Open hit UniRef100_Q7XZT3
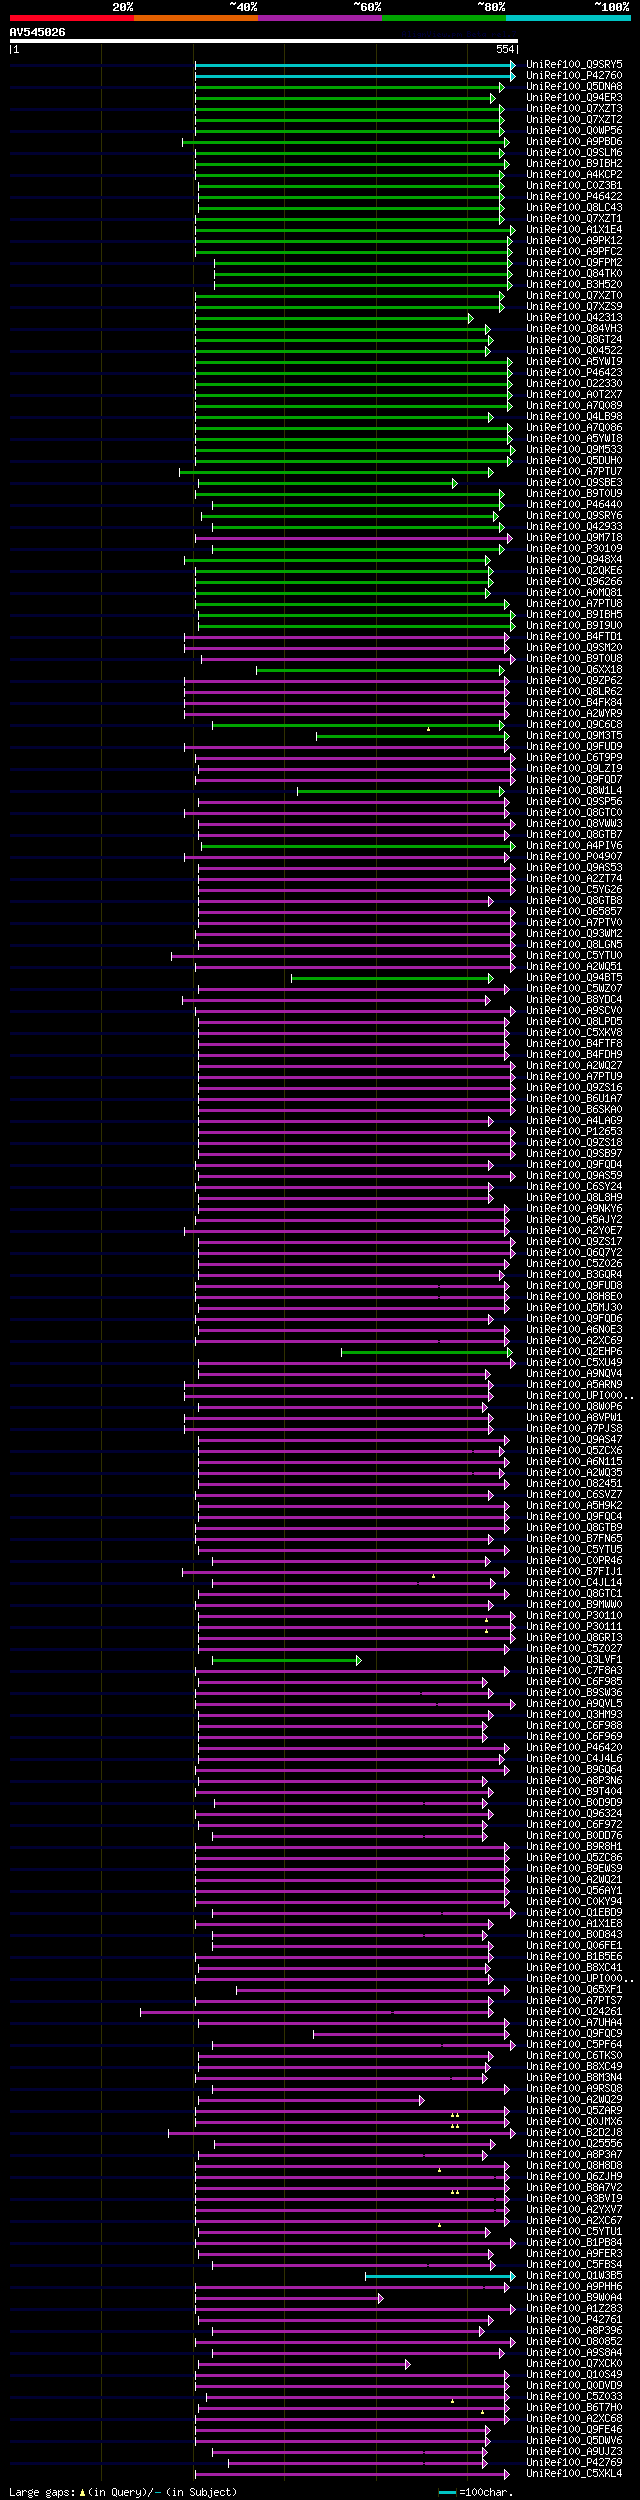 (x=574, y=108)
